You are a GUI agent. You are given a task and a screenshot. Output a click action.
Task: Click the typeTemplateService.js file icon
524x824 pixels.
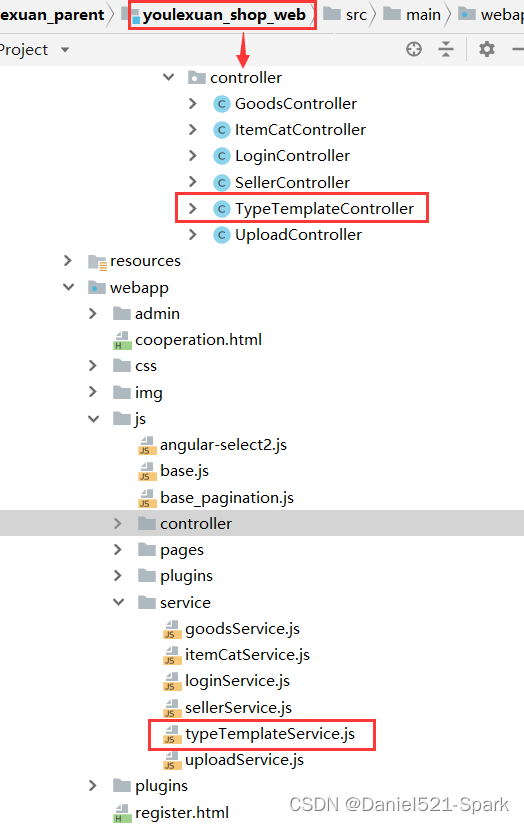point(172,734)
